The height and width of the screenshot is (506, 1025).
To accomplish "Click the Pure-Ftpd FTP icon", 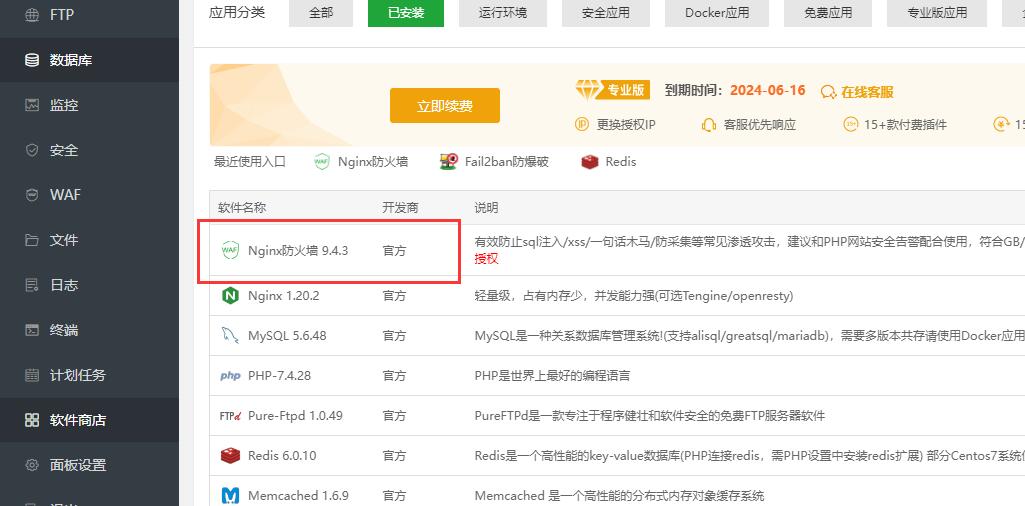I will 231,416.
